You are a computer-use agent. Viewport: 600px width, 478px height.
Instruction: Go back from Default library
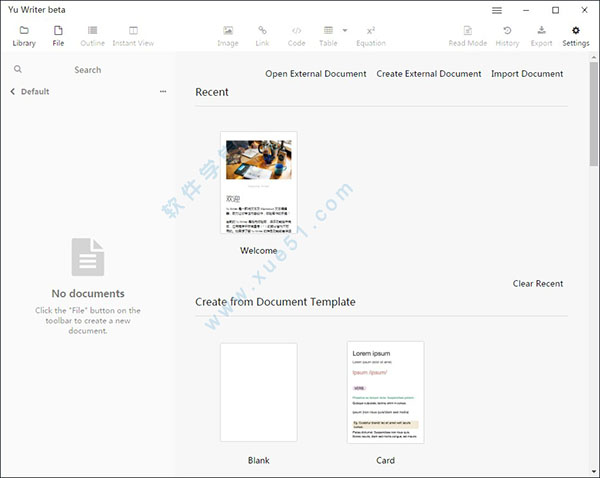tap(13, 91)
